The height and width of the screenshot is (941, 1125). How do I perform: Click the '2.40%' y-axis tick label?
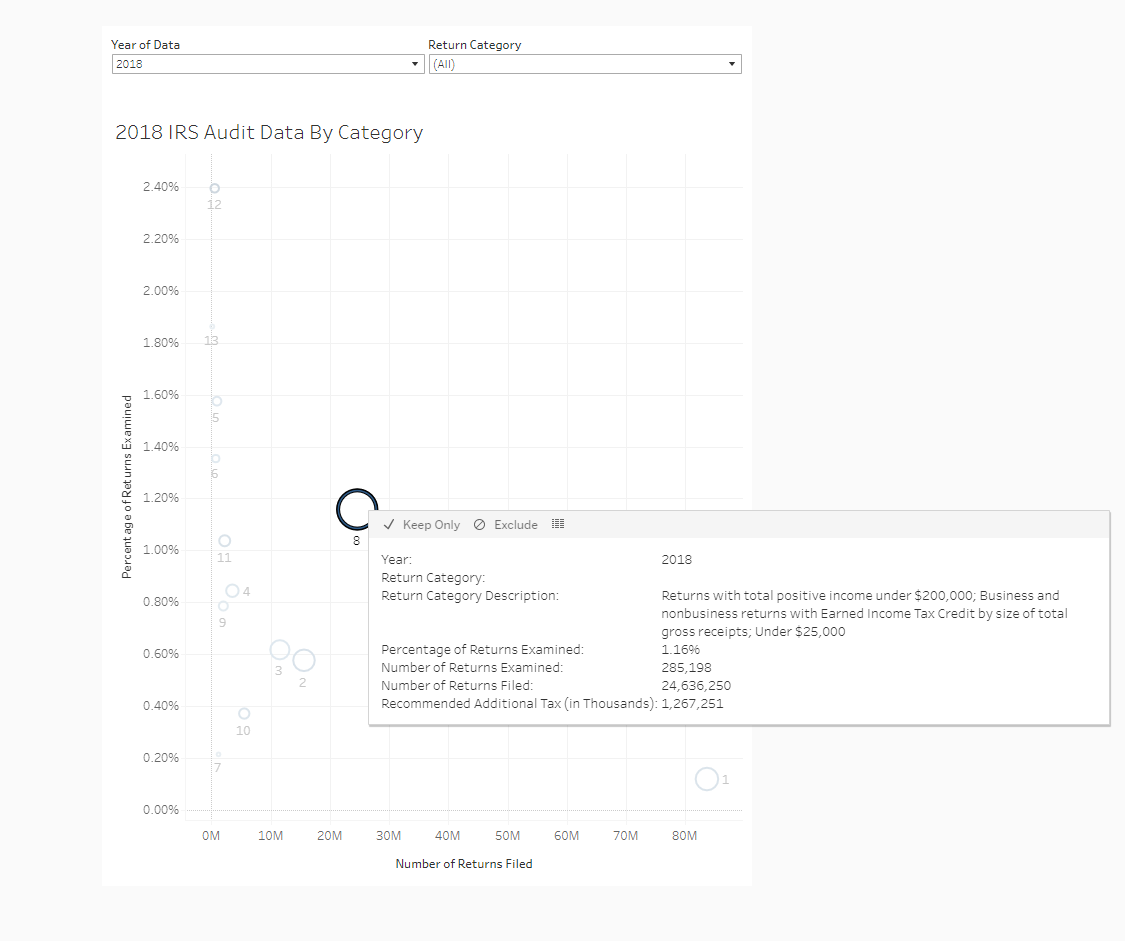point(161,186)
